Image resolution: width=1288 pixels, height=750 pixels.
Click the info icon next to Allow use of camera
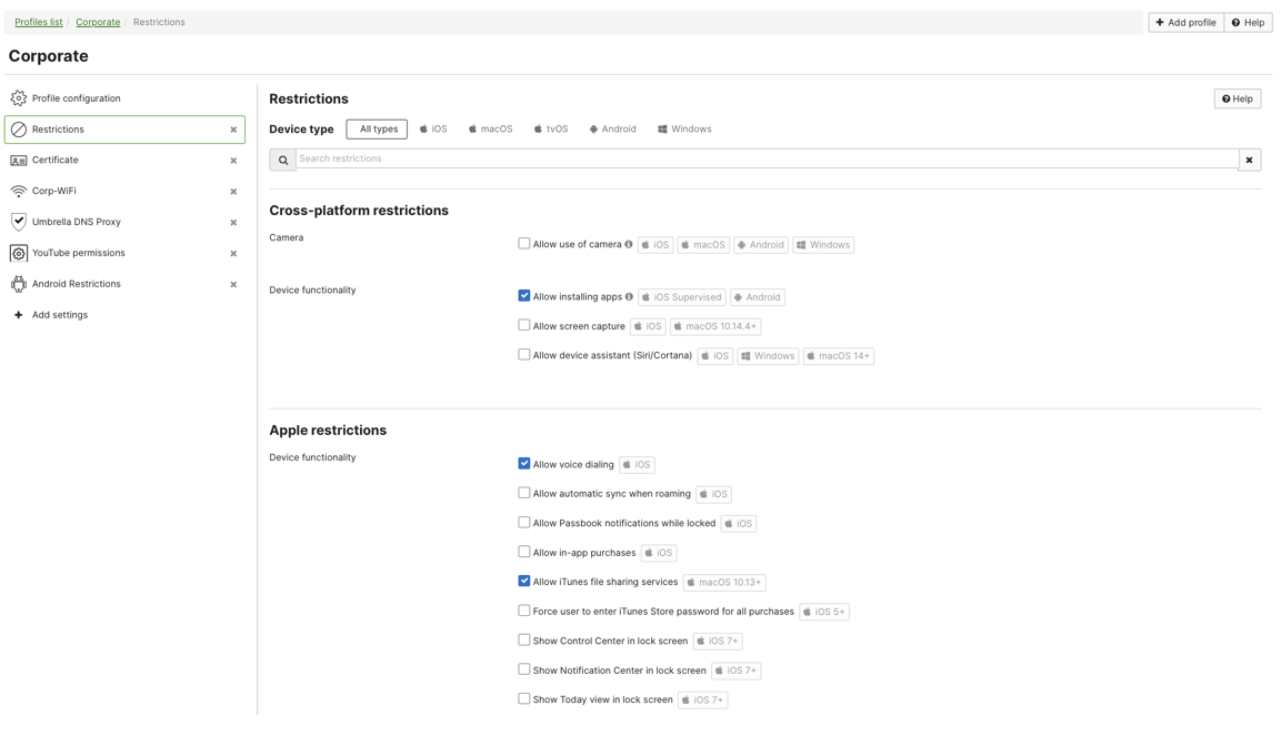629,244
